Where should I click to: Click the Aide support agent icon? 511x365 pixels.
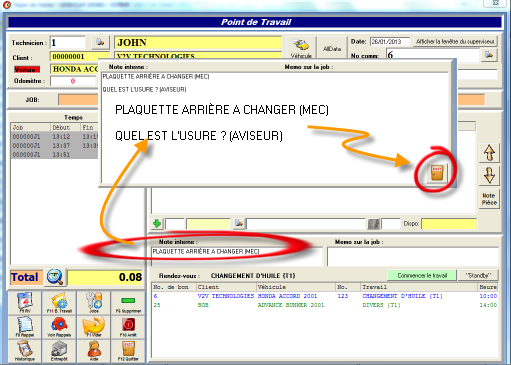point(94,351)
